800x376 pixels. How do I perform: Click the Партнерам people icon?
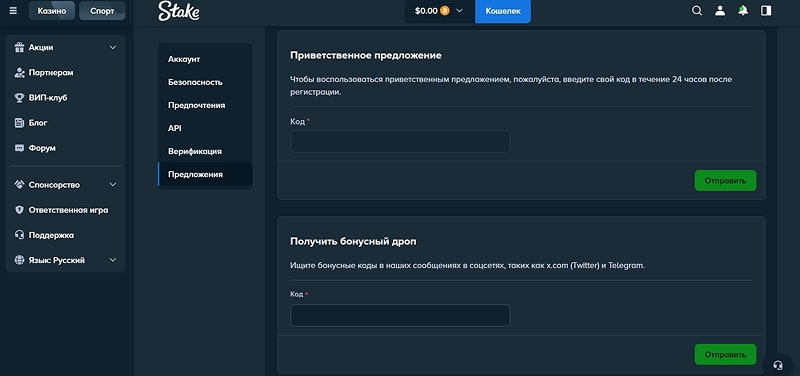20,72
